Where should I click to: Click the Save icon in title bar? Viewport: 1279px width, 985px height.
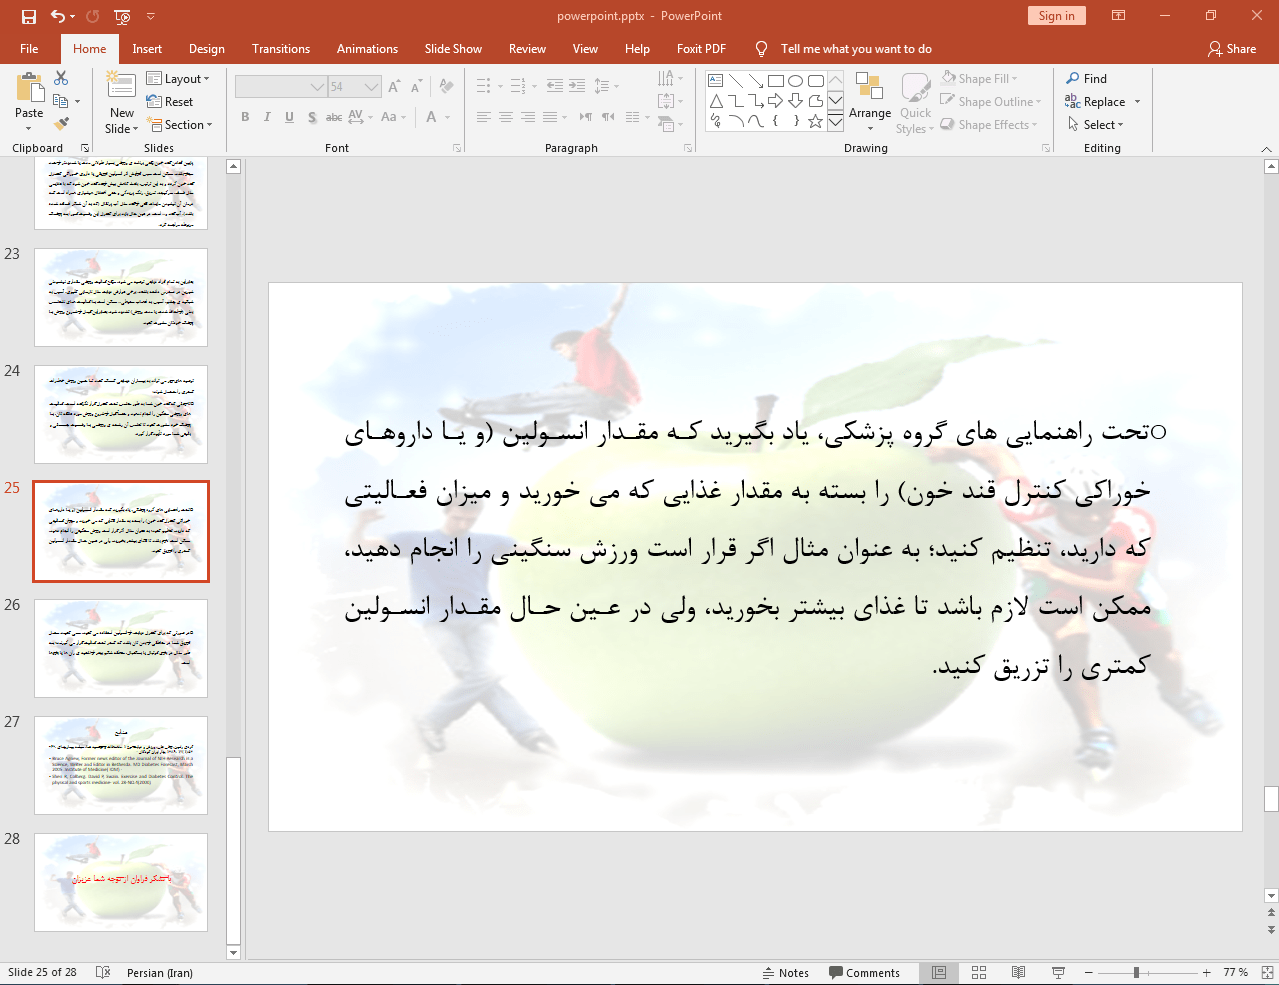coord(28,16)
